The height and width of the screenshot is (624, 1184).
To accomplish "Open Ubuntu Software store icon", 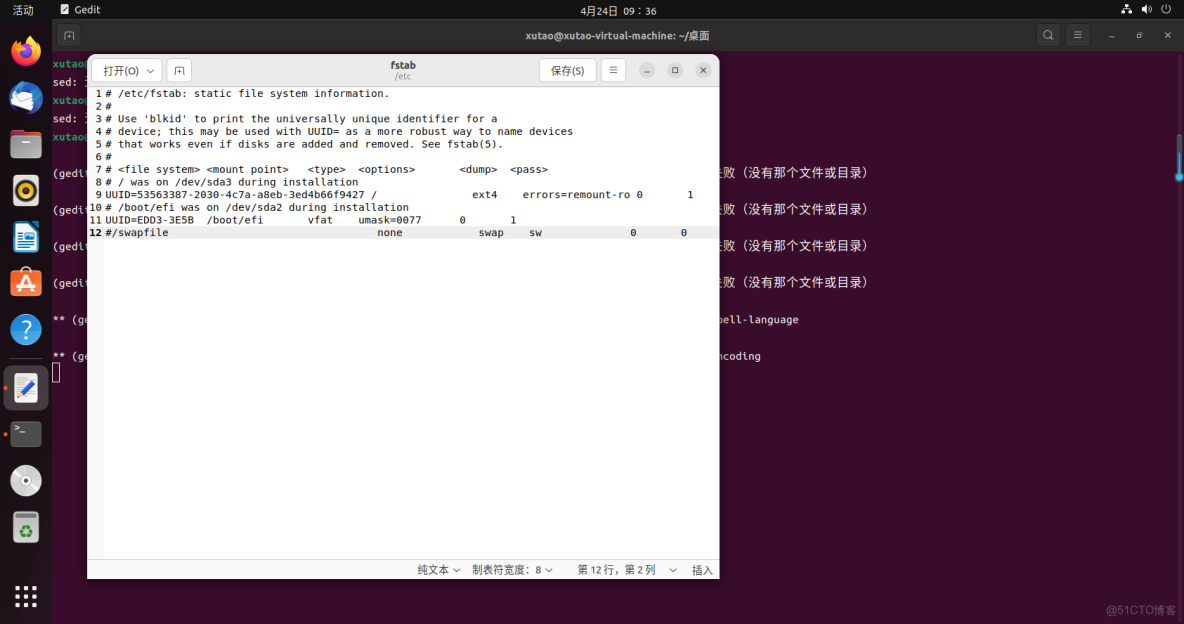I will click(26, 283).
